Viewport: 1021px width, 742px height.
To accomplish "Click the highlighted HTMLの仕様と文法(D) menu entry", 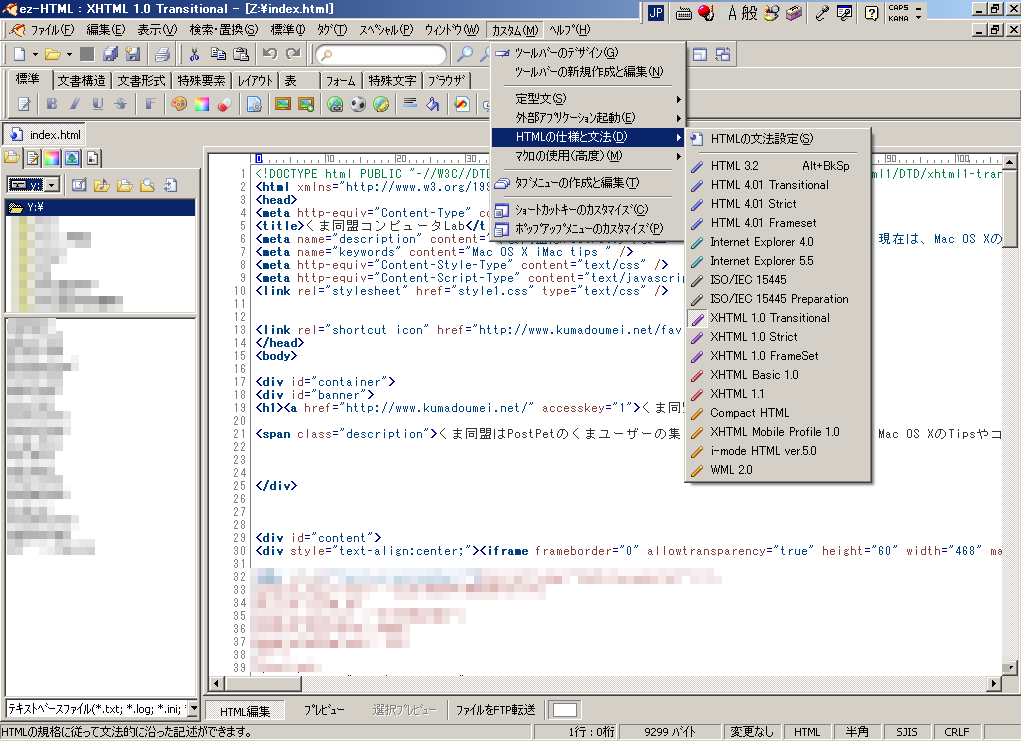I will pos(589,137).
